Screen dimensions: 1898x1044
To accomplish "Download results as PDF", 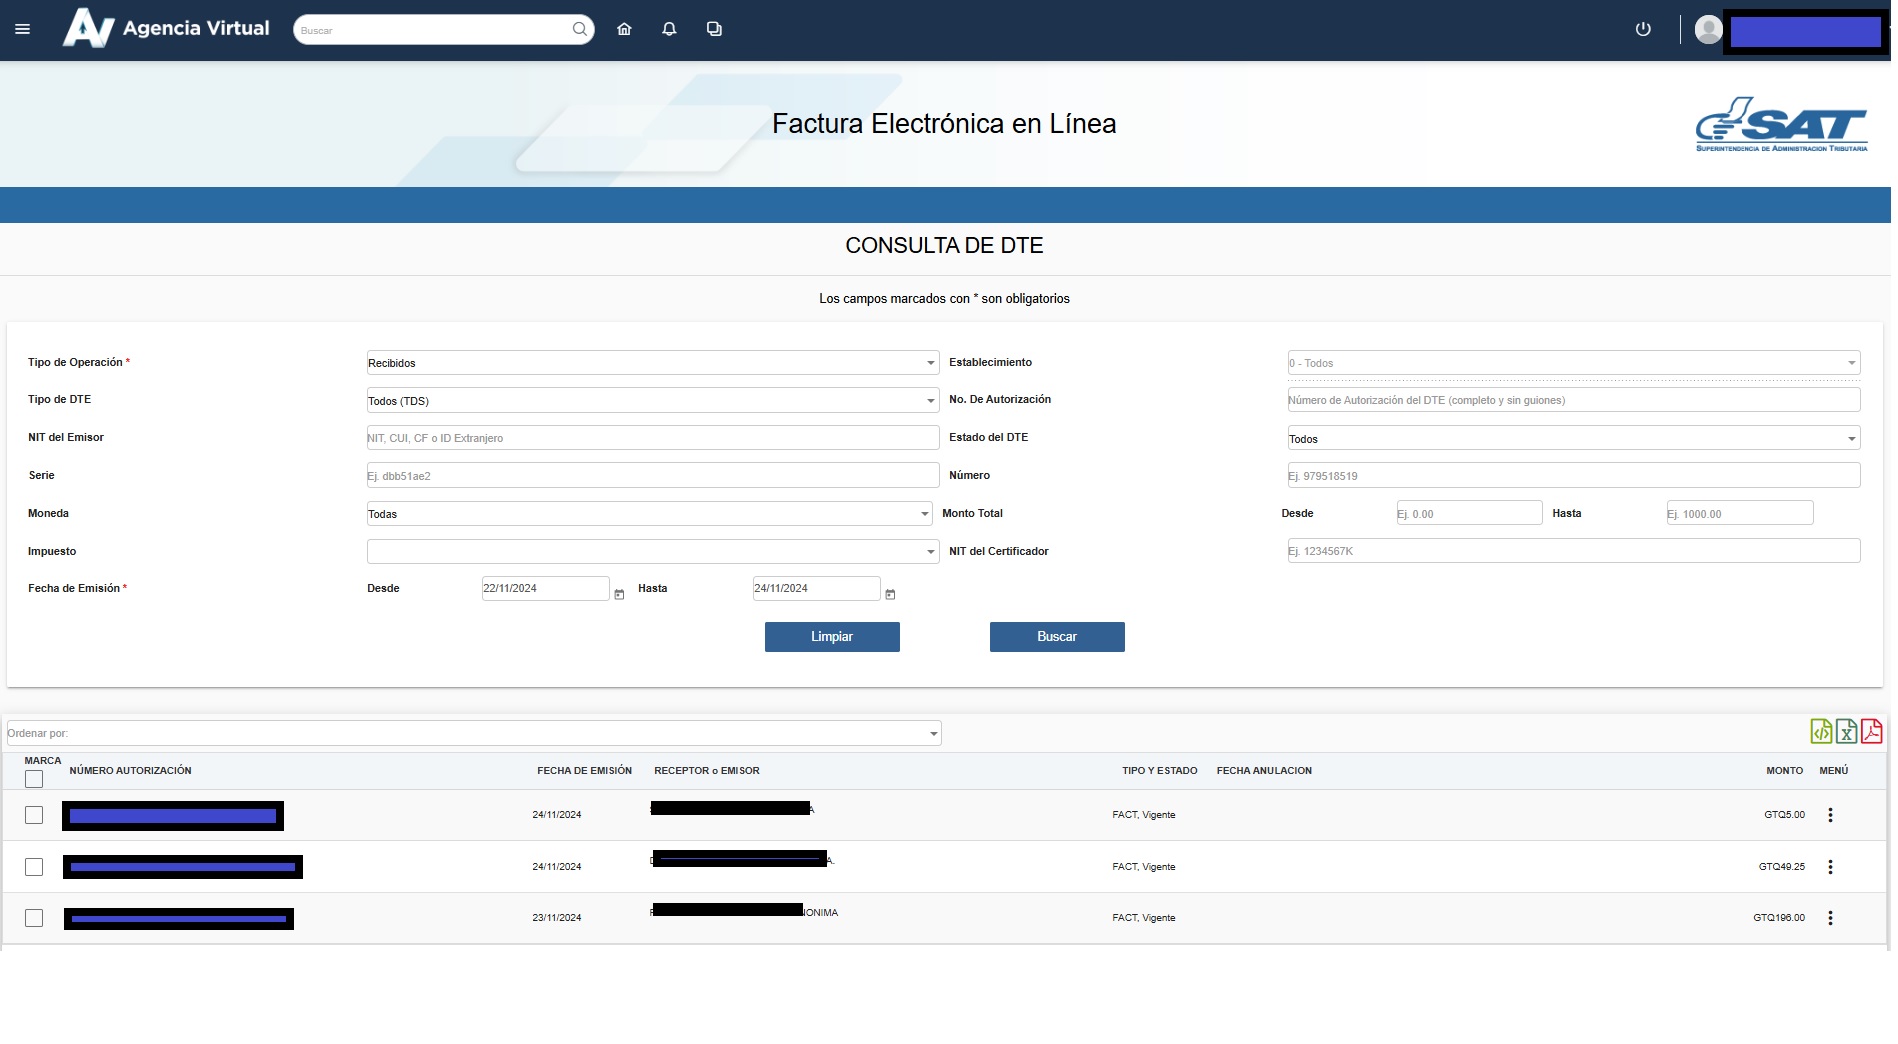I will [x=1871, y=732].
